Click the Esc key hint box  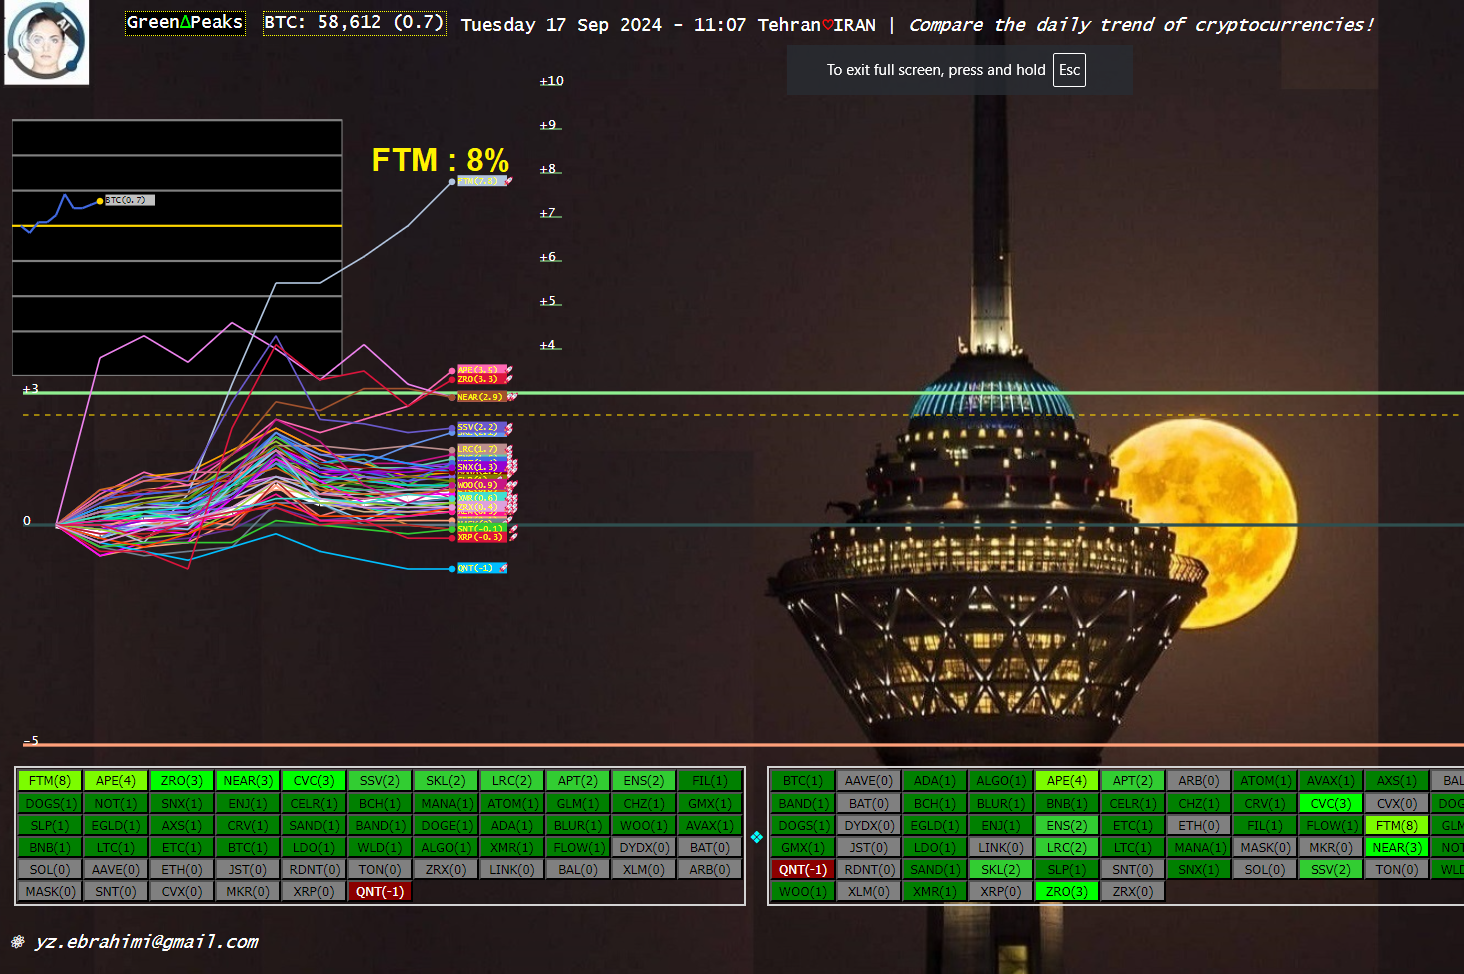coord(1069,70)
